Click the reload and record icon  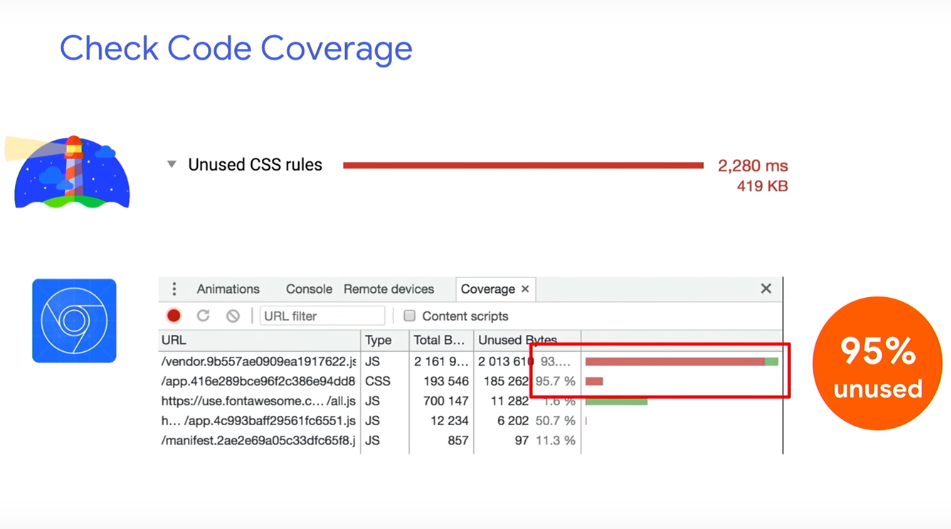click(x=203, y=315)
